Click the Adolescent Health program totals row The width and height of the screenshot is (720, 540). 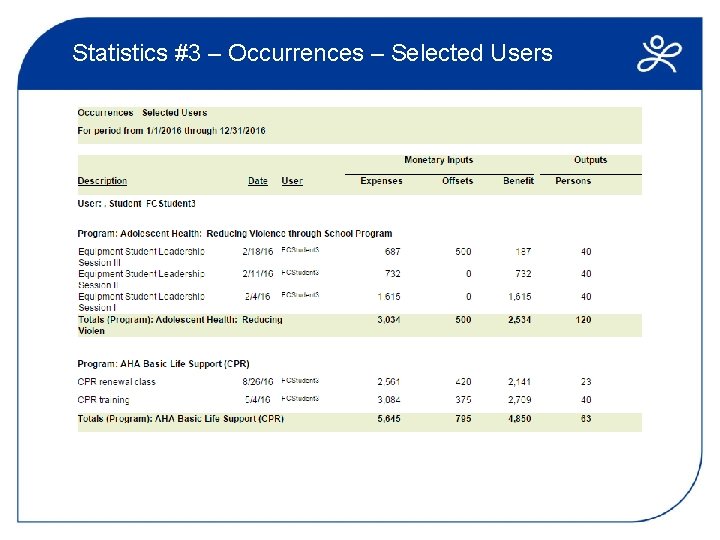coord(360,325)
